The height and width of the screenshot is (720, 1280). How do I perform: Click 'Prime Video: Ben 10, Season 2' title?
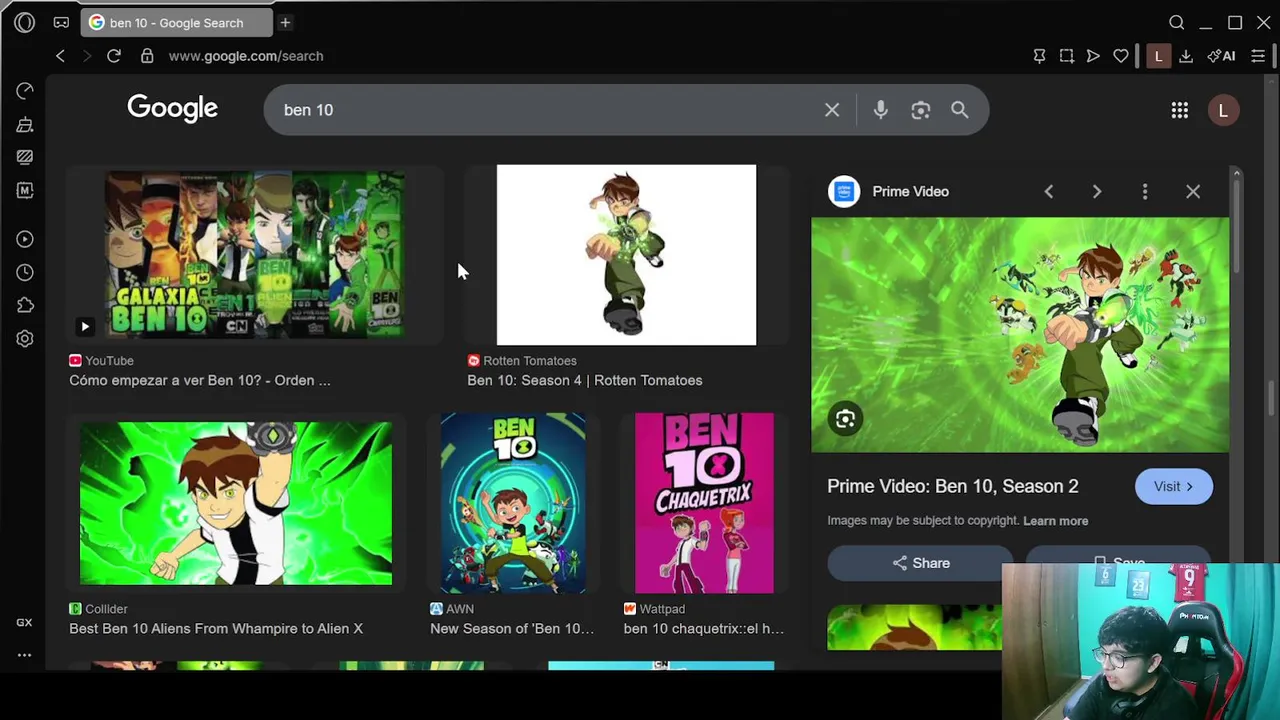(x=953, y=486)
